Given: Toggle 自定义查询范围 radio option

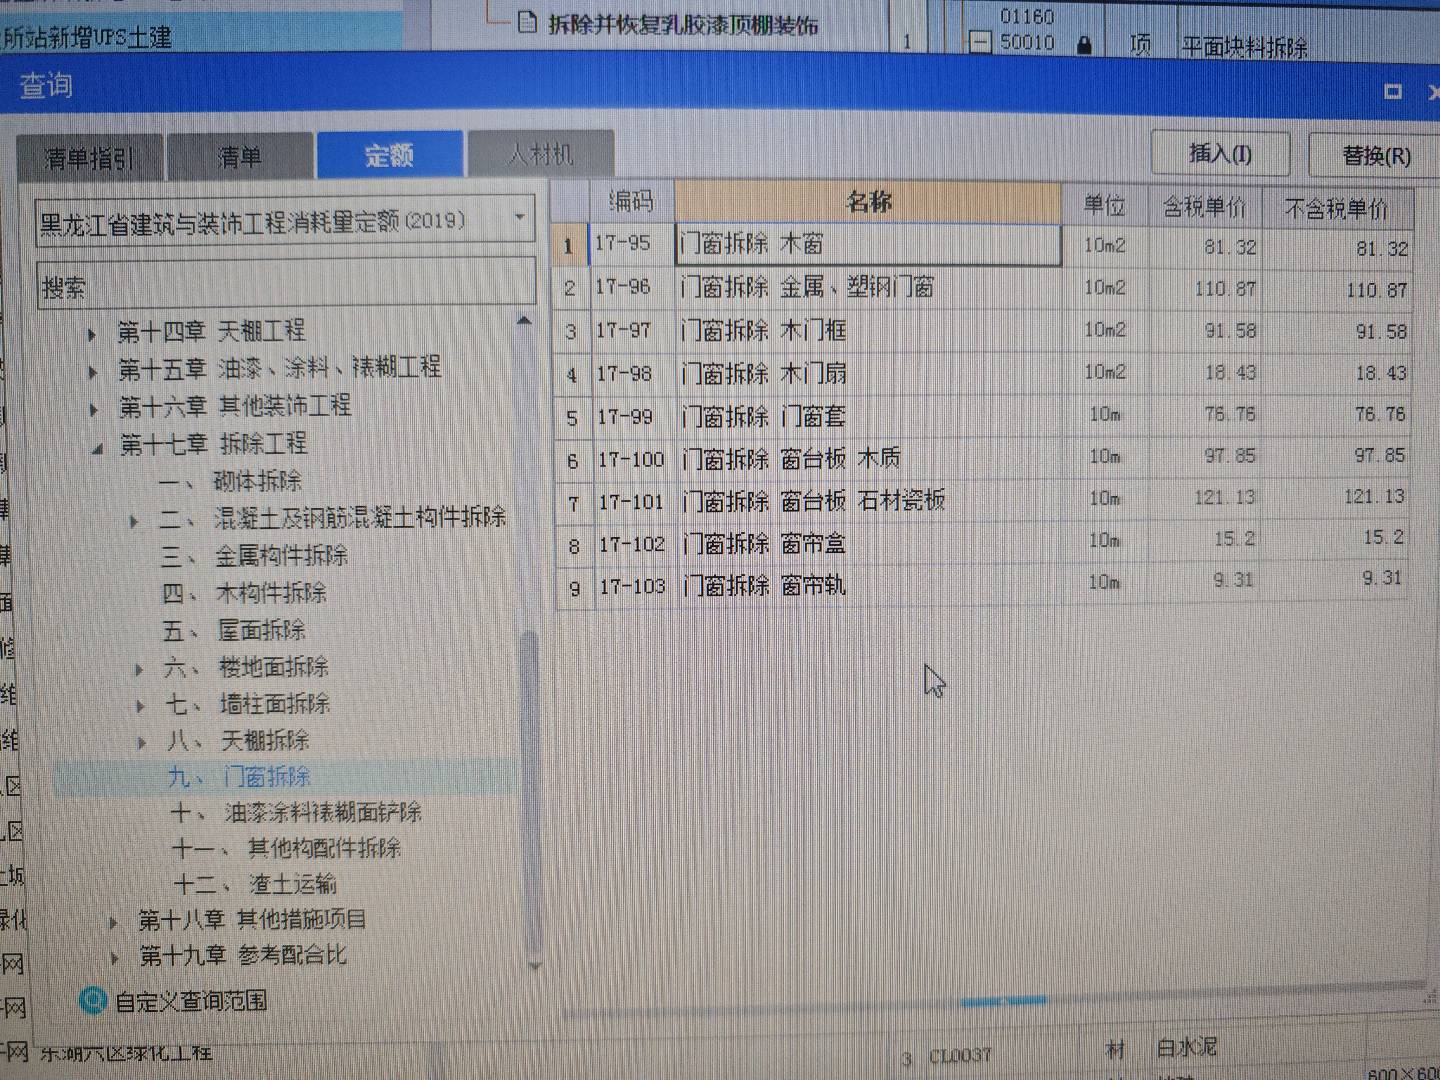Looking at the screenshot, I should tap(93, 1001).
